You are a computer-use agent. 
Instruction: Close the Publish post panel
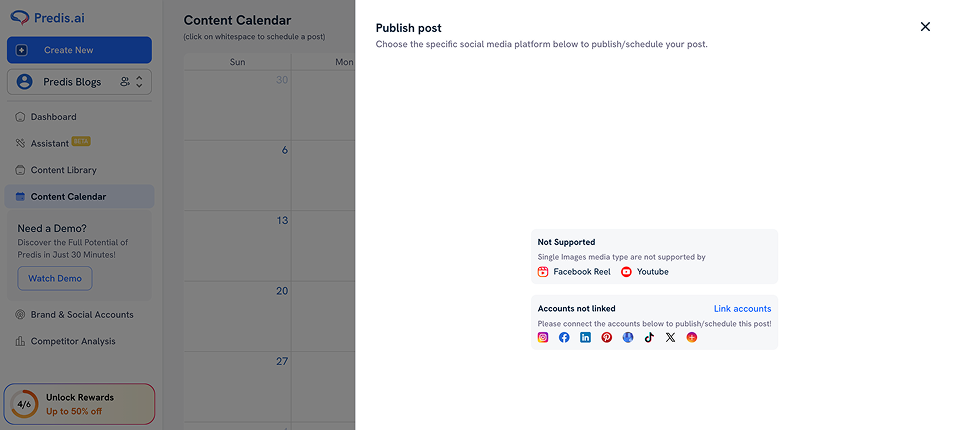coord(925,27)
